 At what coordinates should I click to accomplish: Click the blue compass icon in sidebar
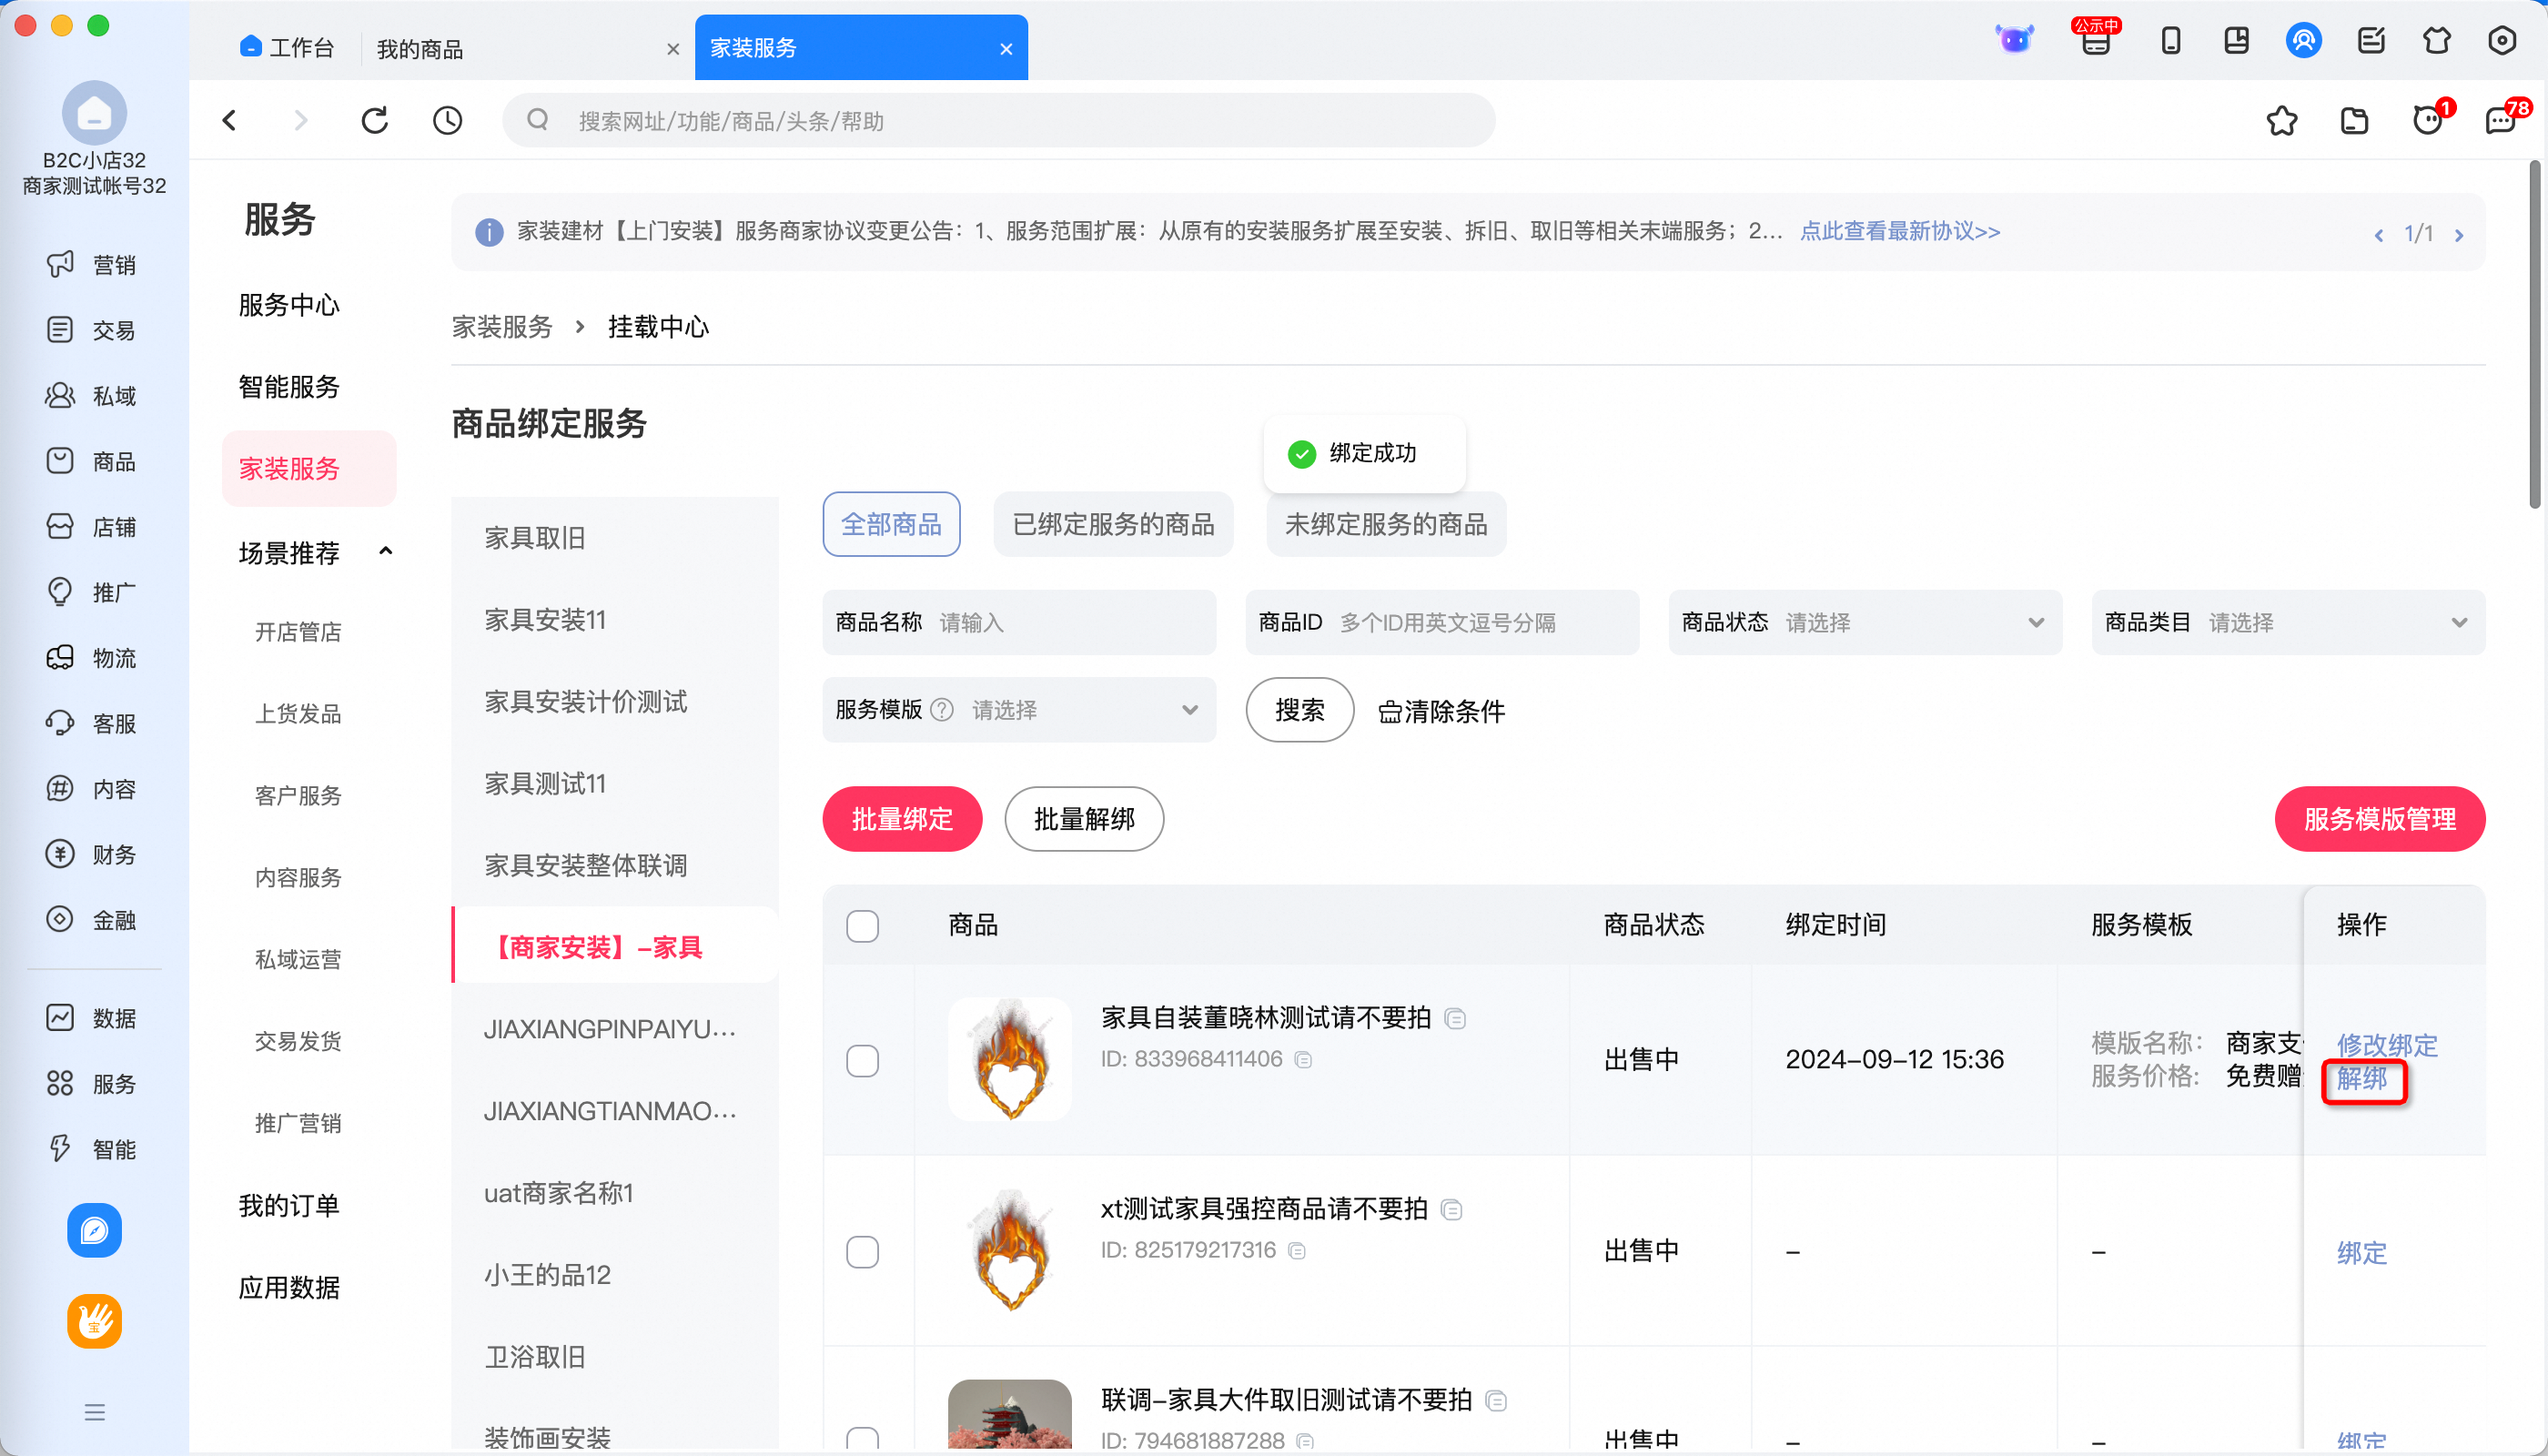pyautogui.click(x=94, y=1230)
